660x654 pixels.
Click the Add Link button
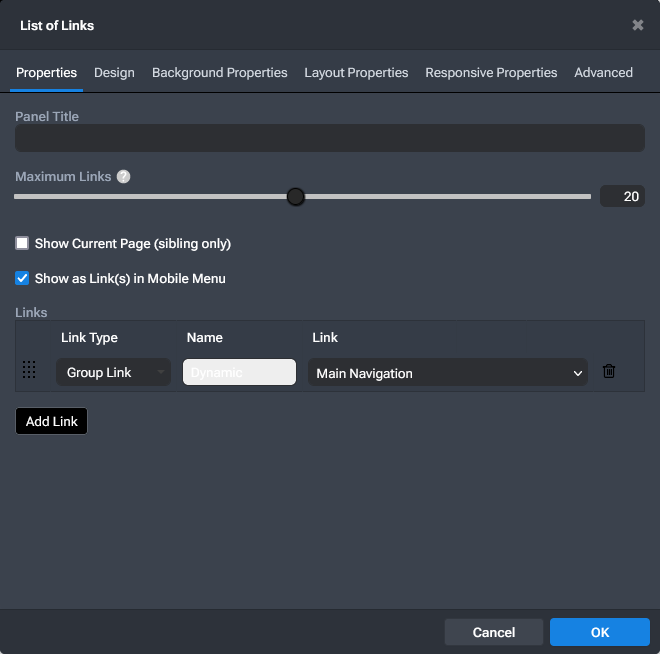tap(51, 421)
